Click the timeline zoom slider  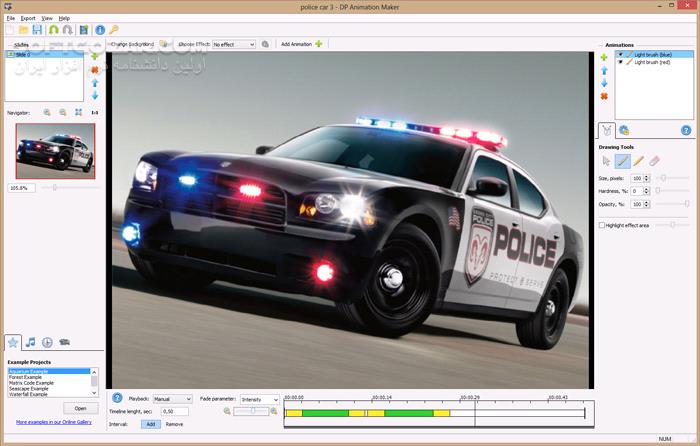(x=251, y=411)
